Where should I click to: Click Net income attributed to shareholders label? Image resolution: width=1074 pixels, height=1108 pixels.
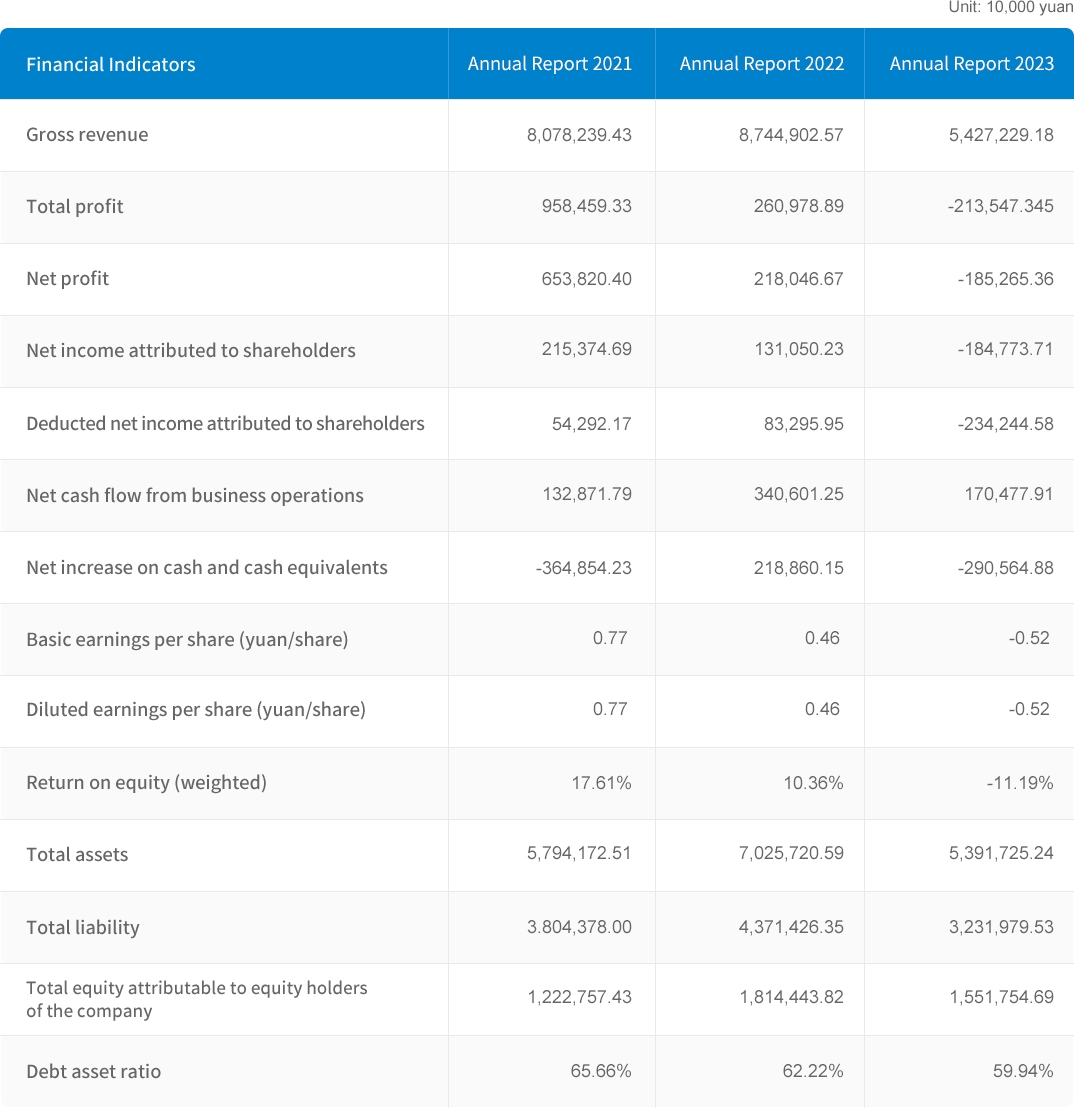[191, 351]
